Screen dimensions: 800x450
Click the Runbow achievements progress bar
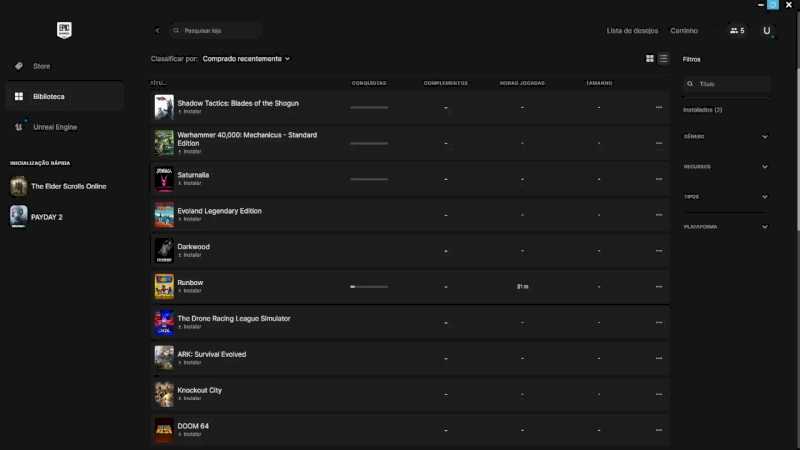369,287
